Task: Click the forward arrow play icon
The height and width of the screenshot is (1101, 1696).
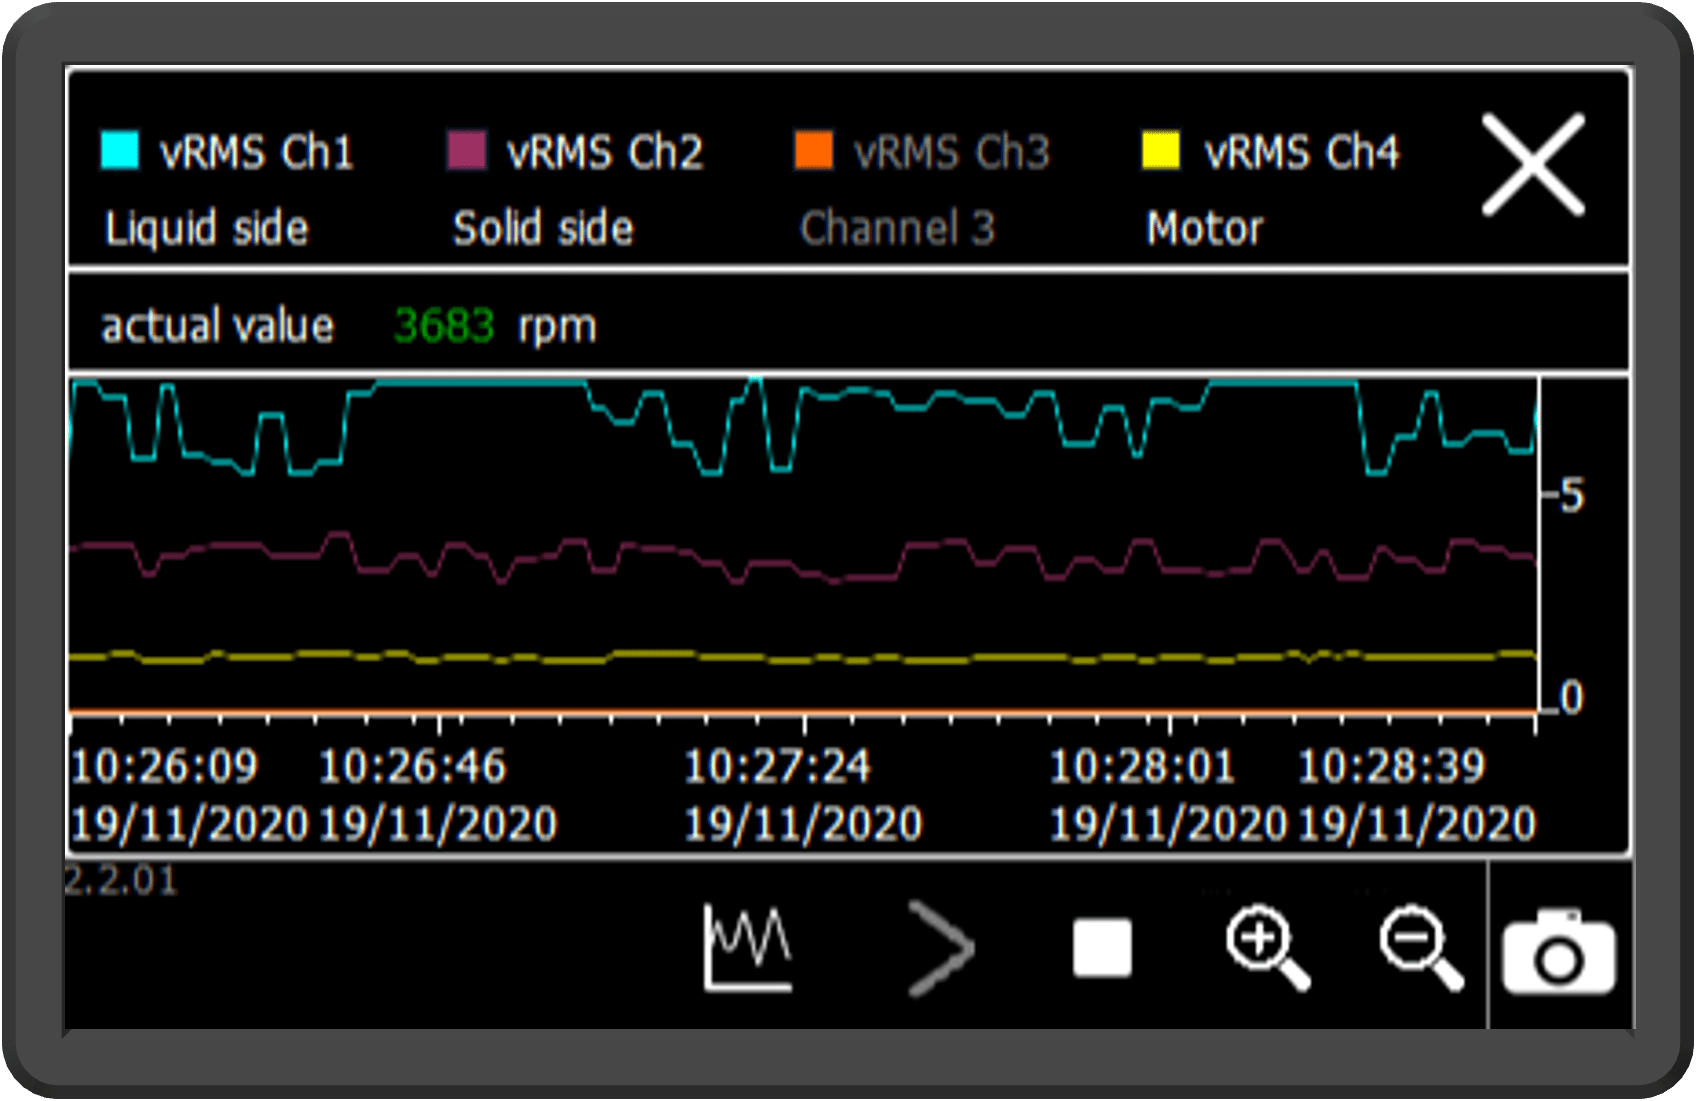Action: [940, 947]
